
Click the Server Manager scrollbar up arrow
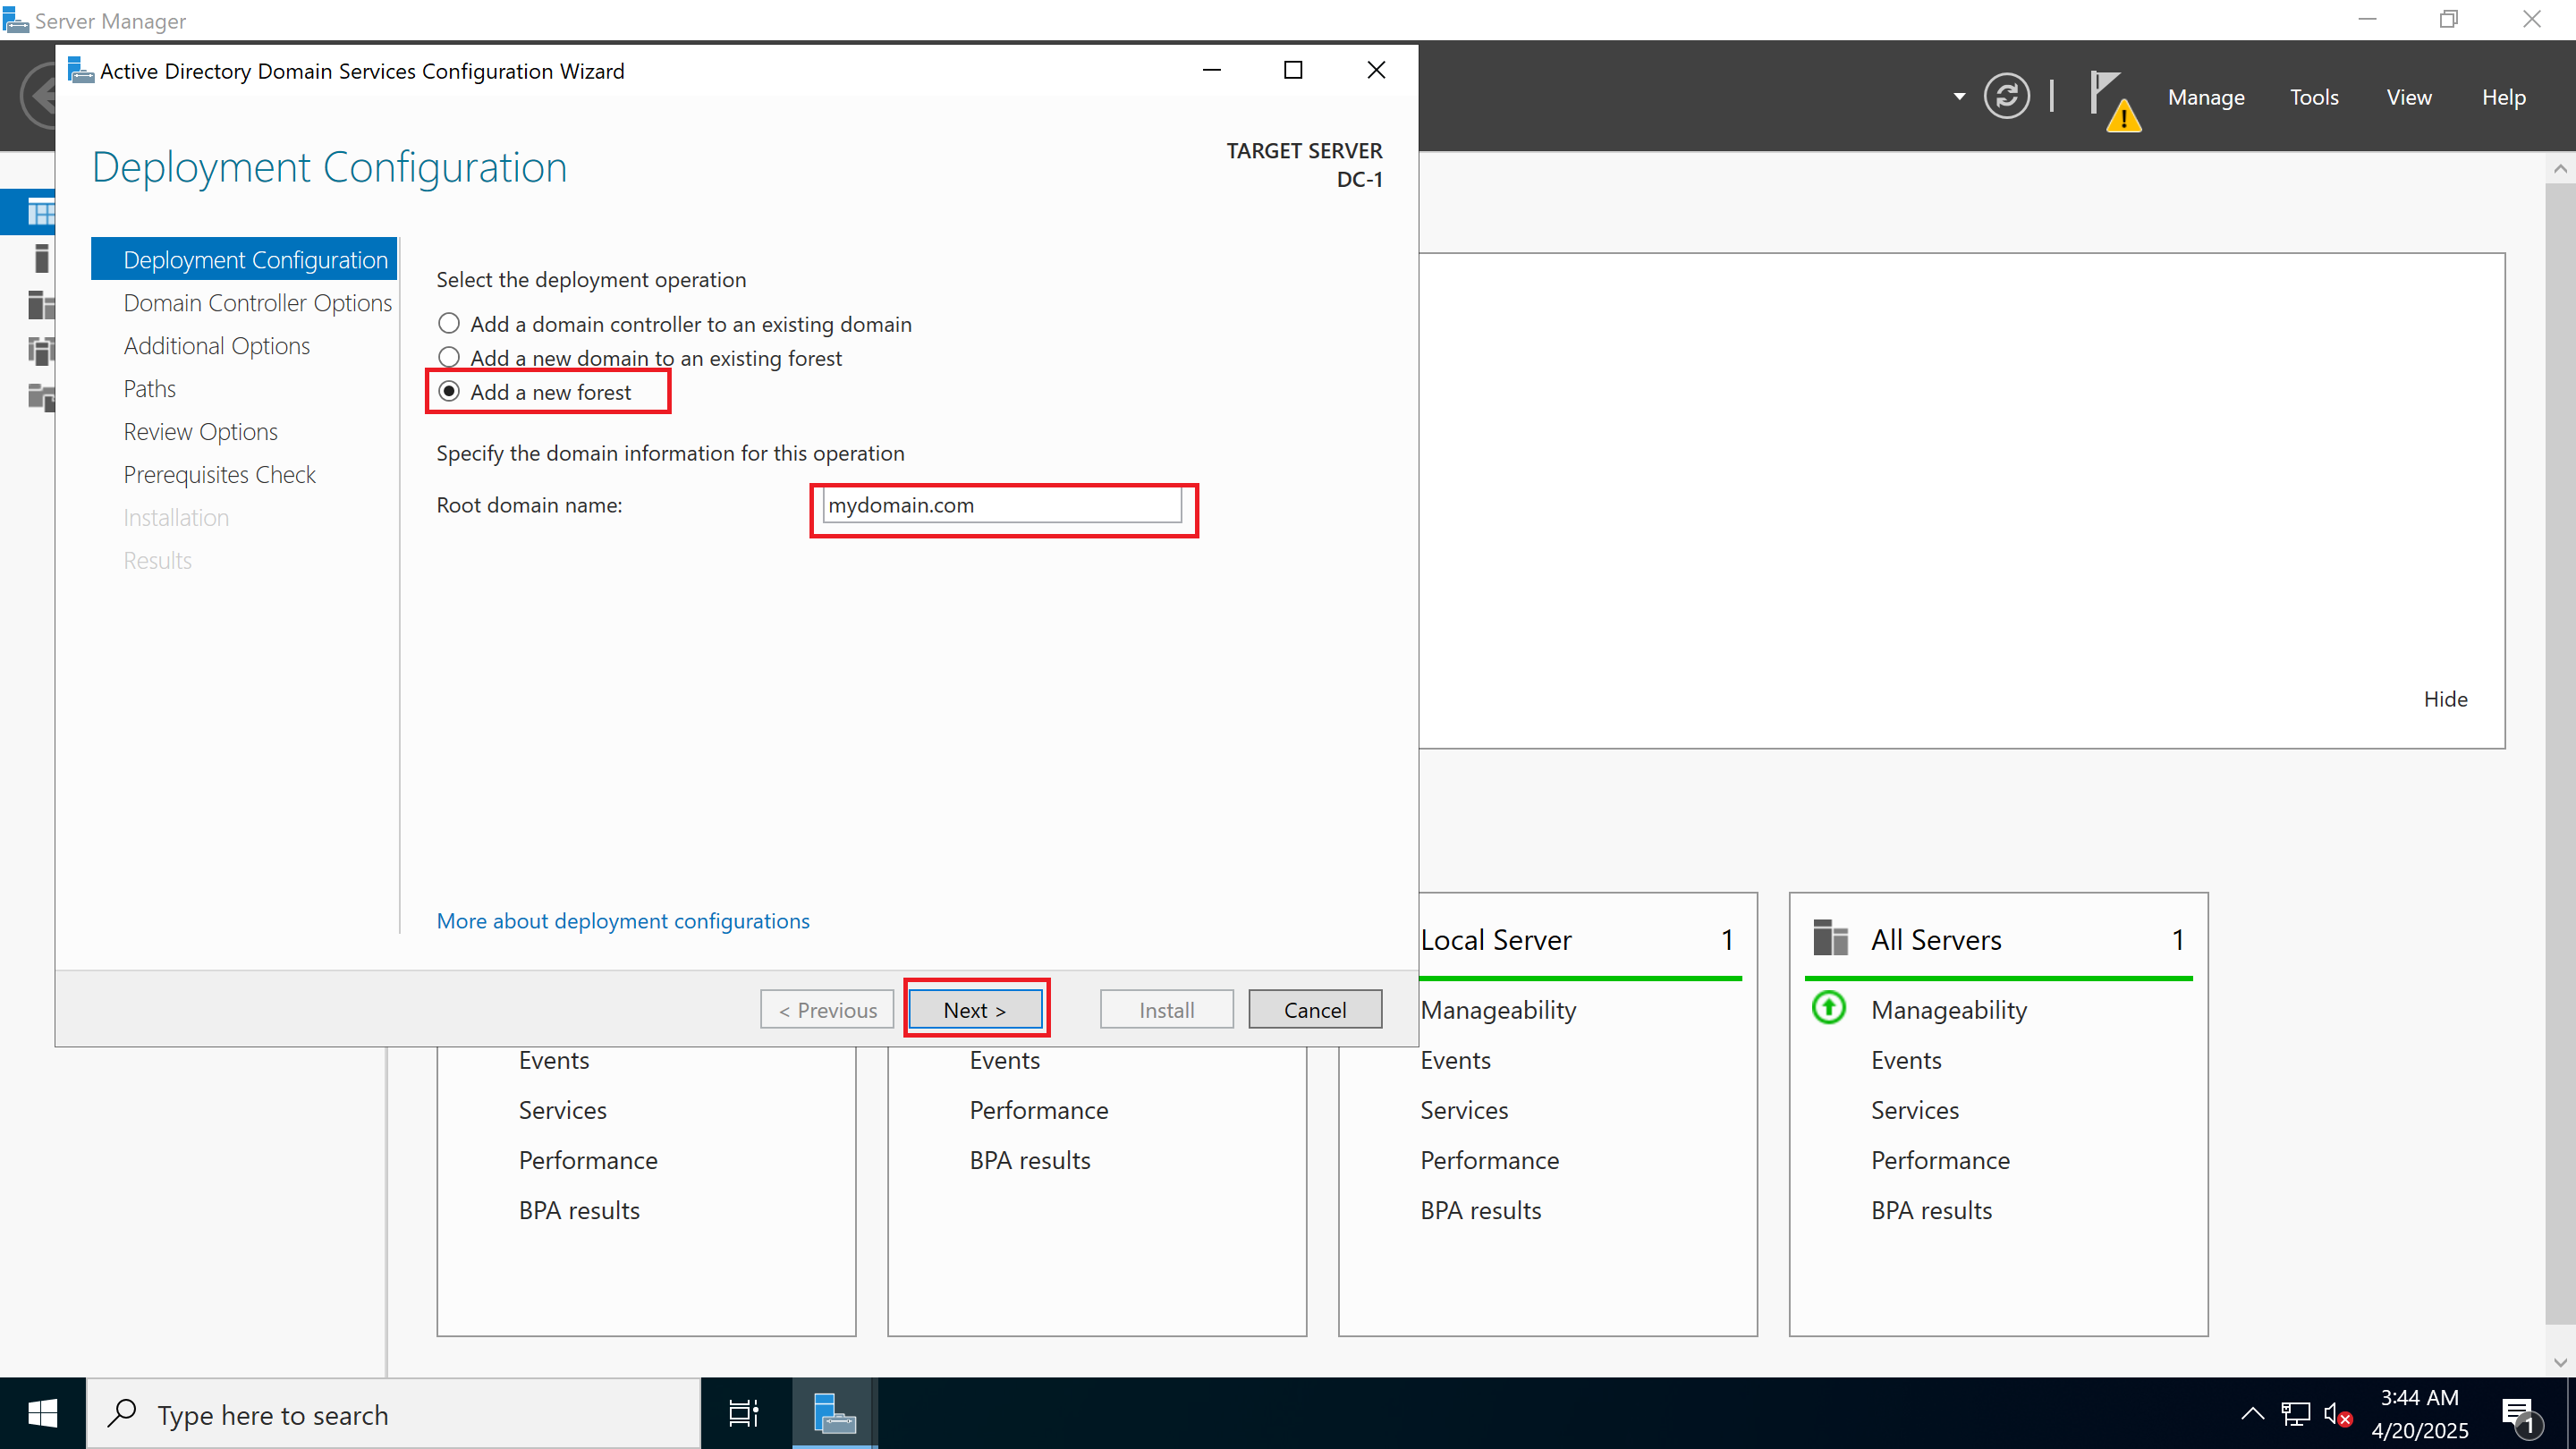pyautogui.click(x=2560, y=168)
